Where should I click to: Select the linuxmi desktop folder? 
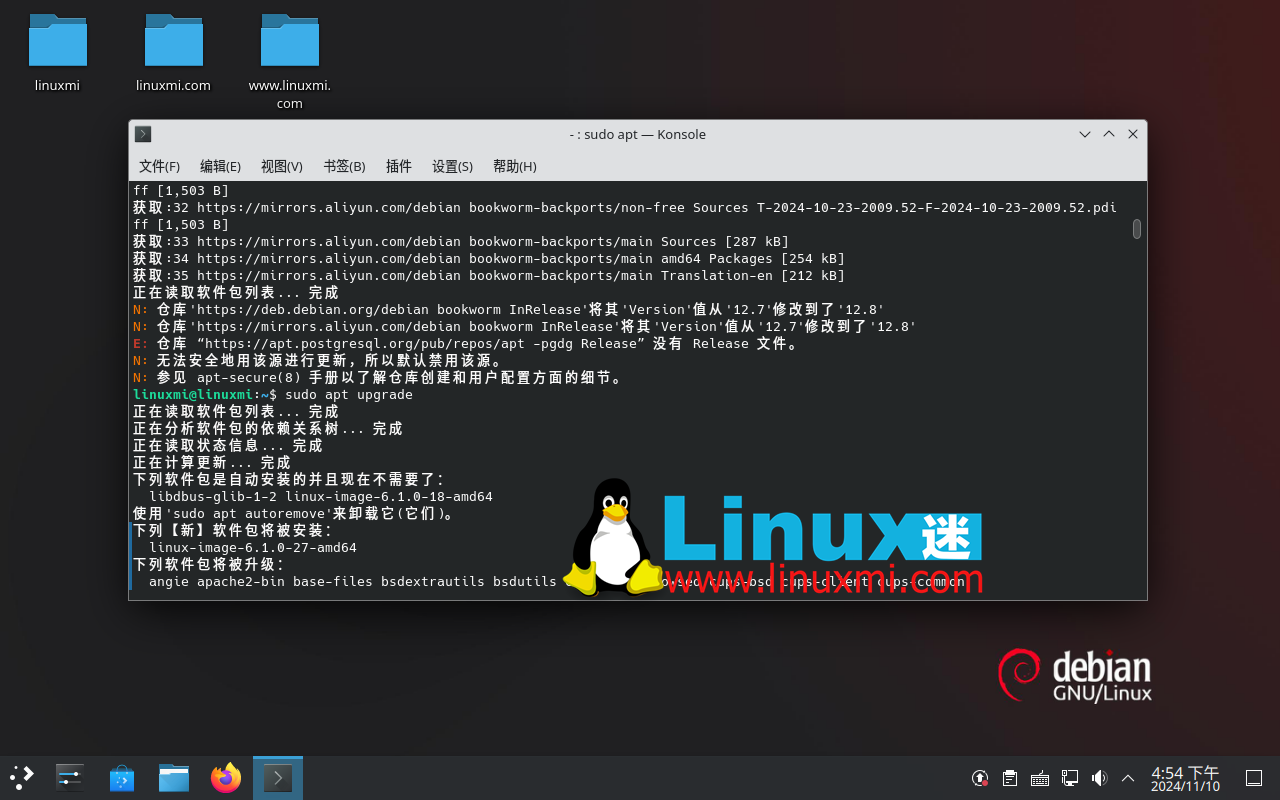pos(58,53)
